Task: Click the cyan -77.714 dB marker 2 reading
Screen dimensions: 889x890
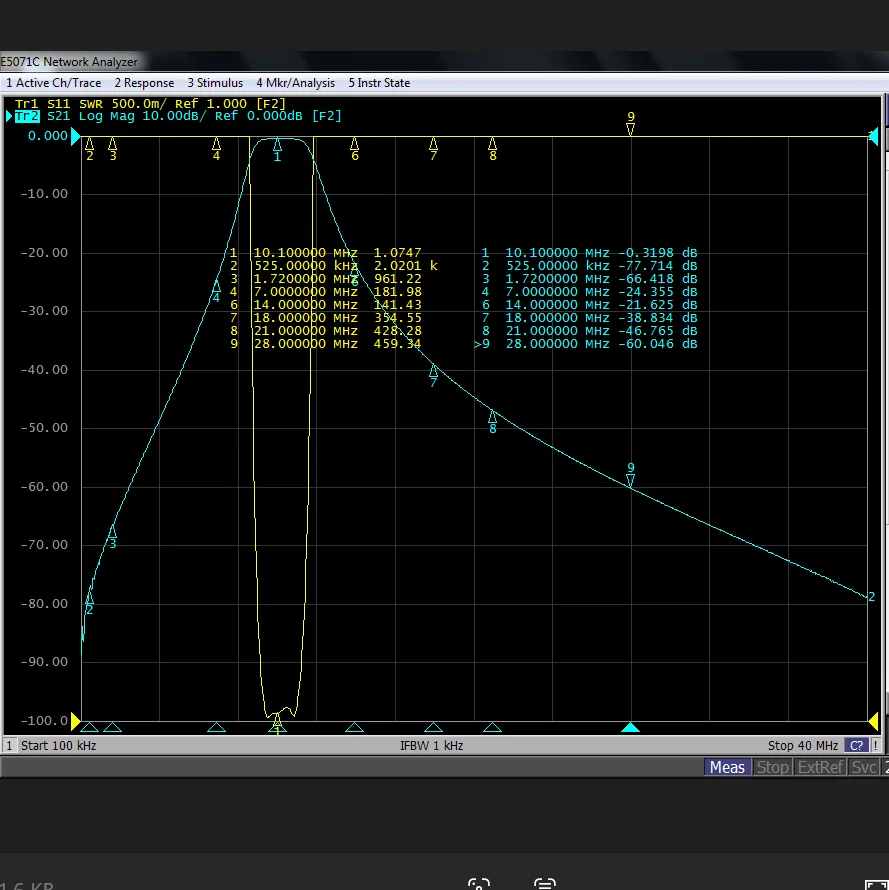Action: pyautogui.click(x=657, y=266)
